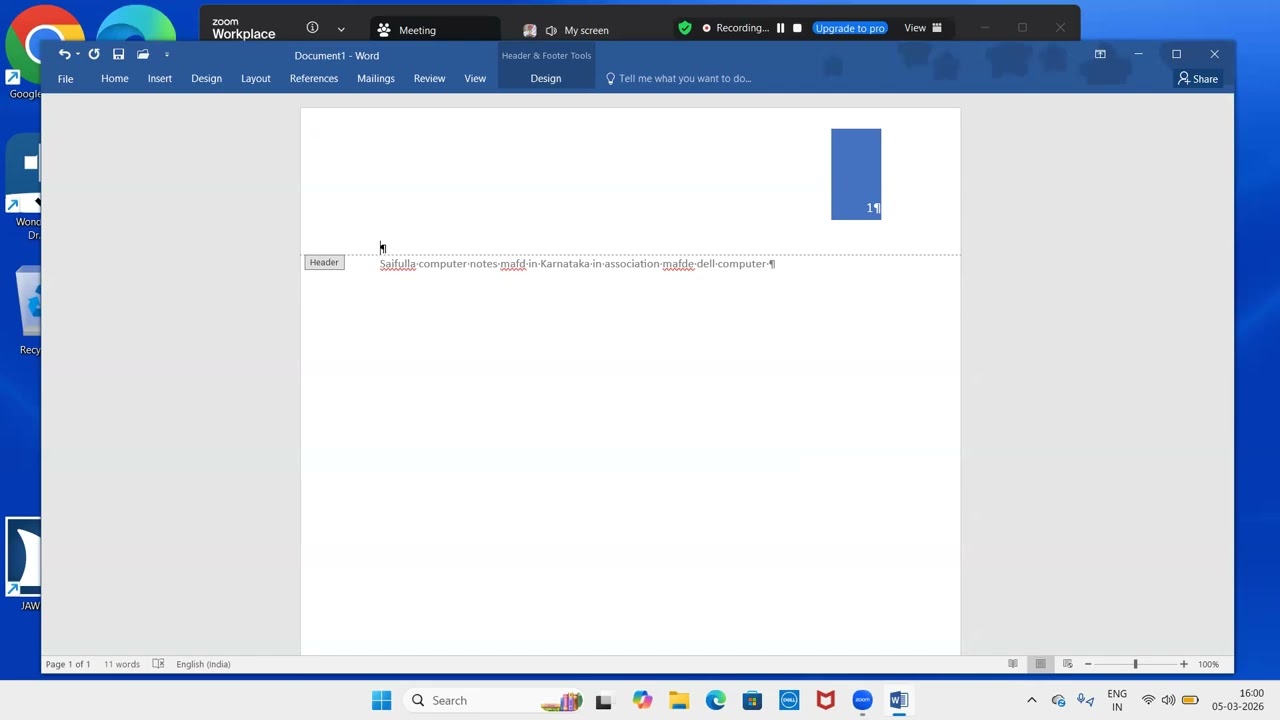Click the info icon in Zoom Workplace bar
This screenshot has height=720, width=1280.
coord(312,28)
